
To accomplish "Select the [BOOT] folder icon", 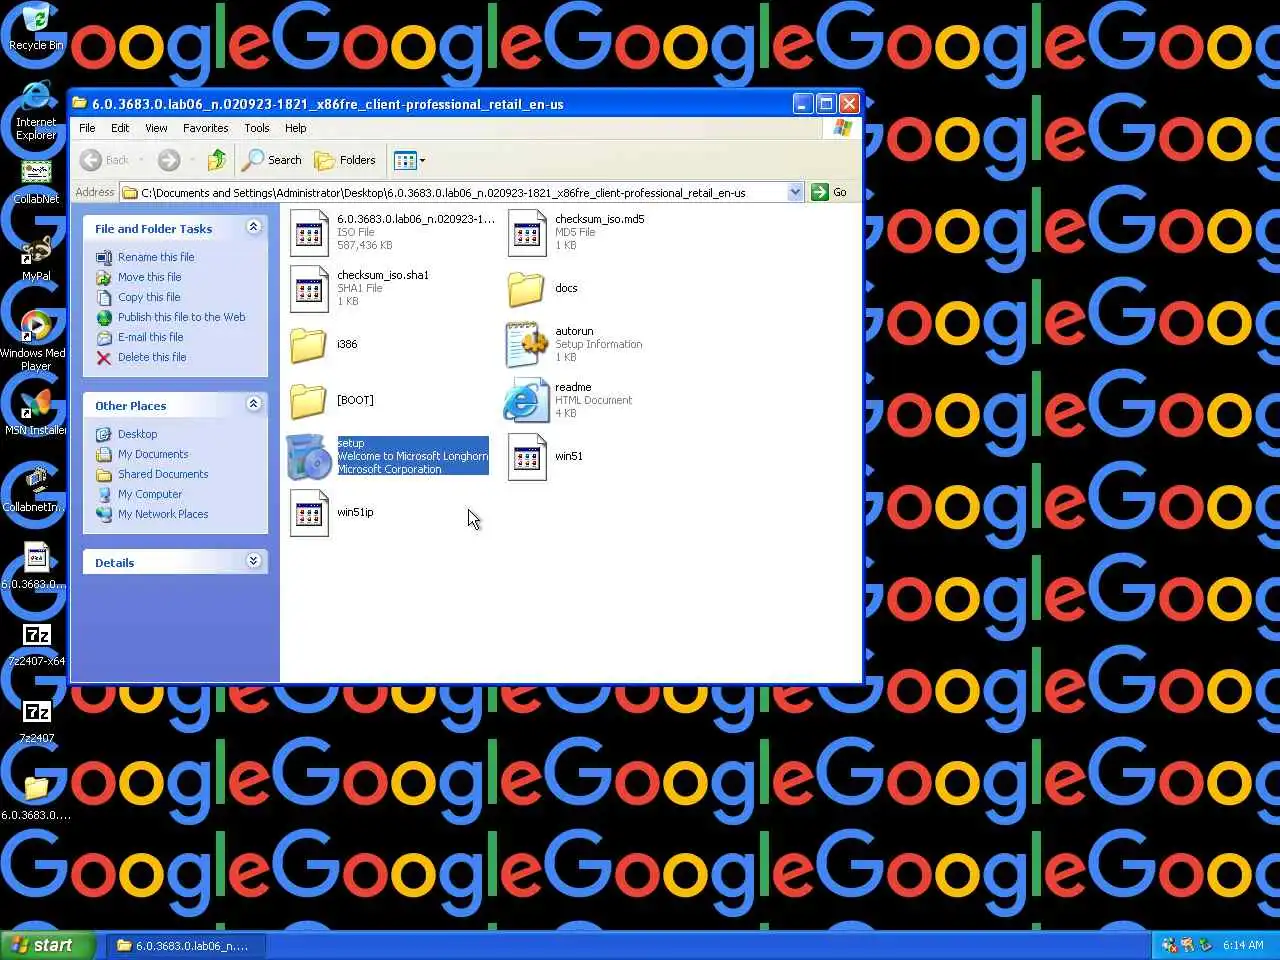I will [308, 401].
